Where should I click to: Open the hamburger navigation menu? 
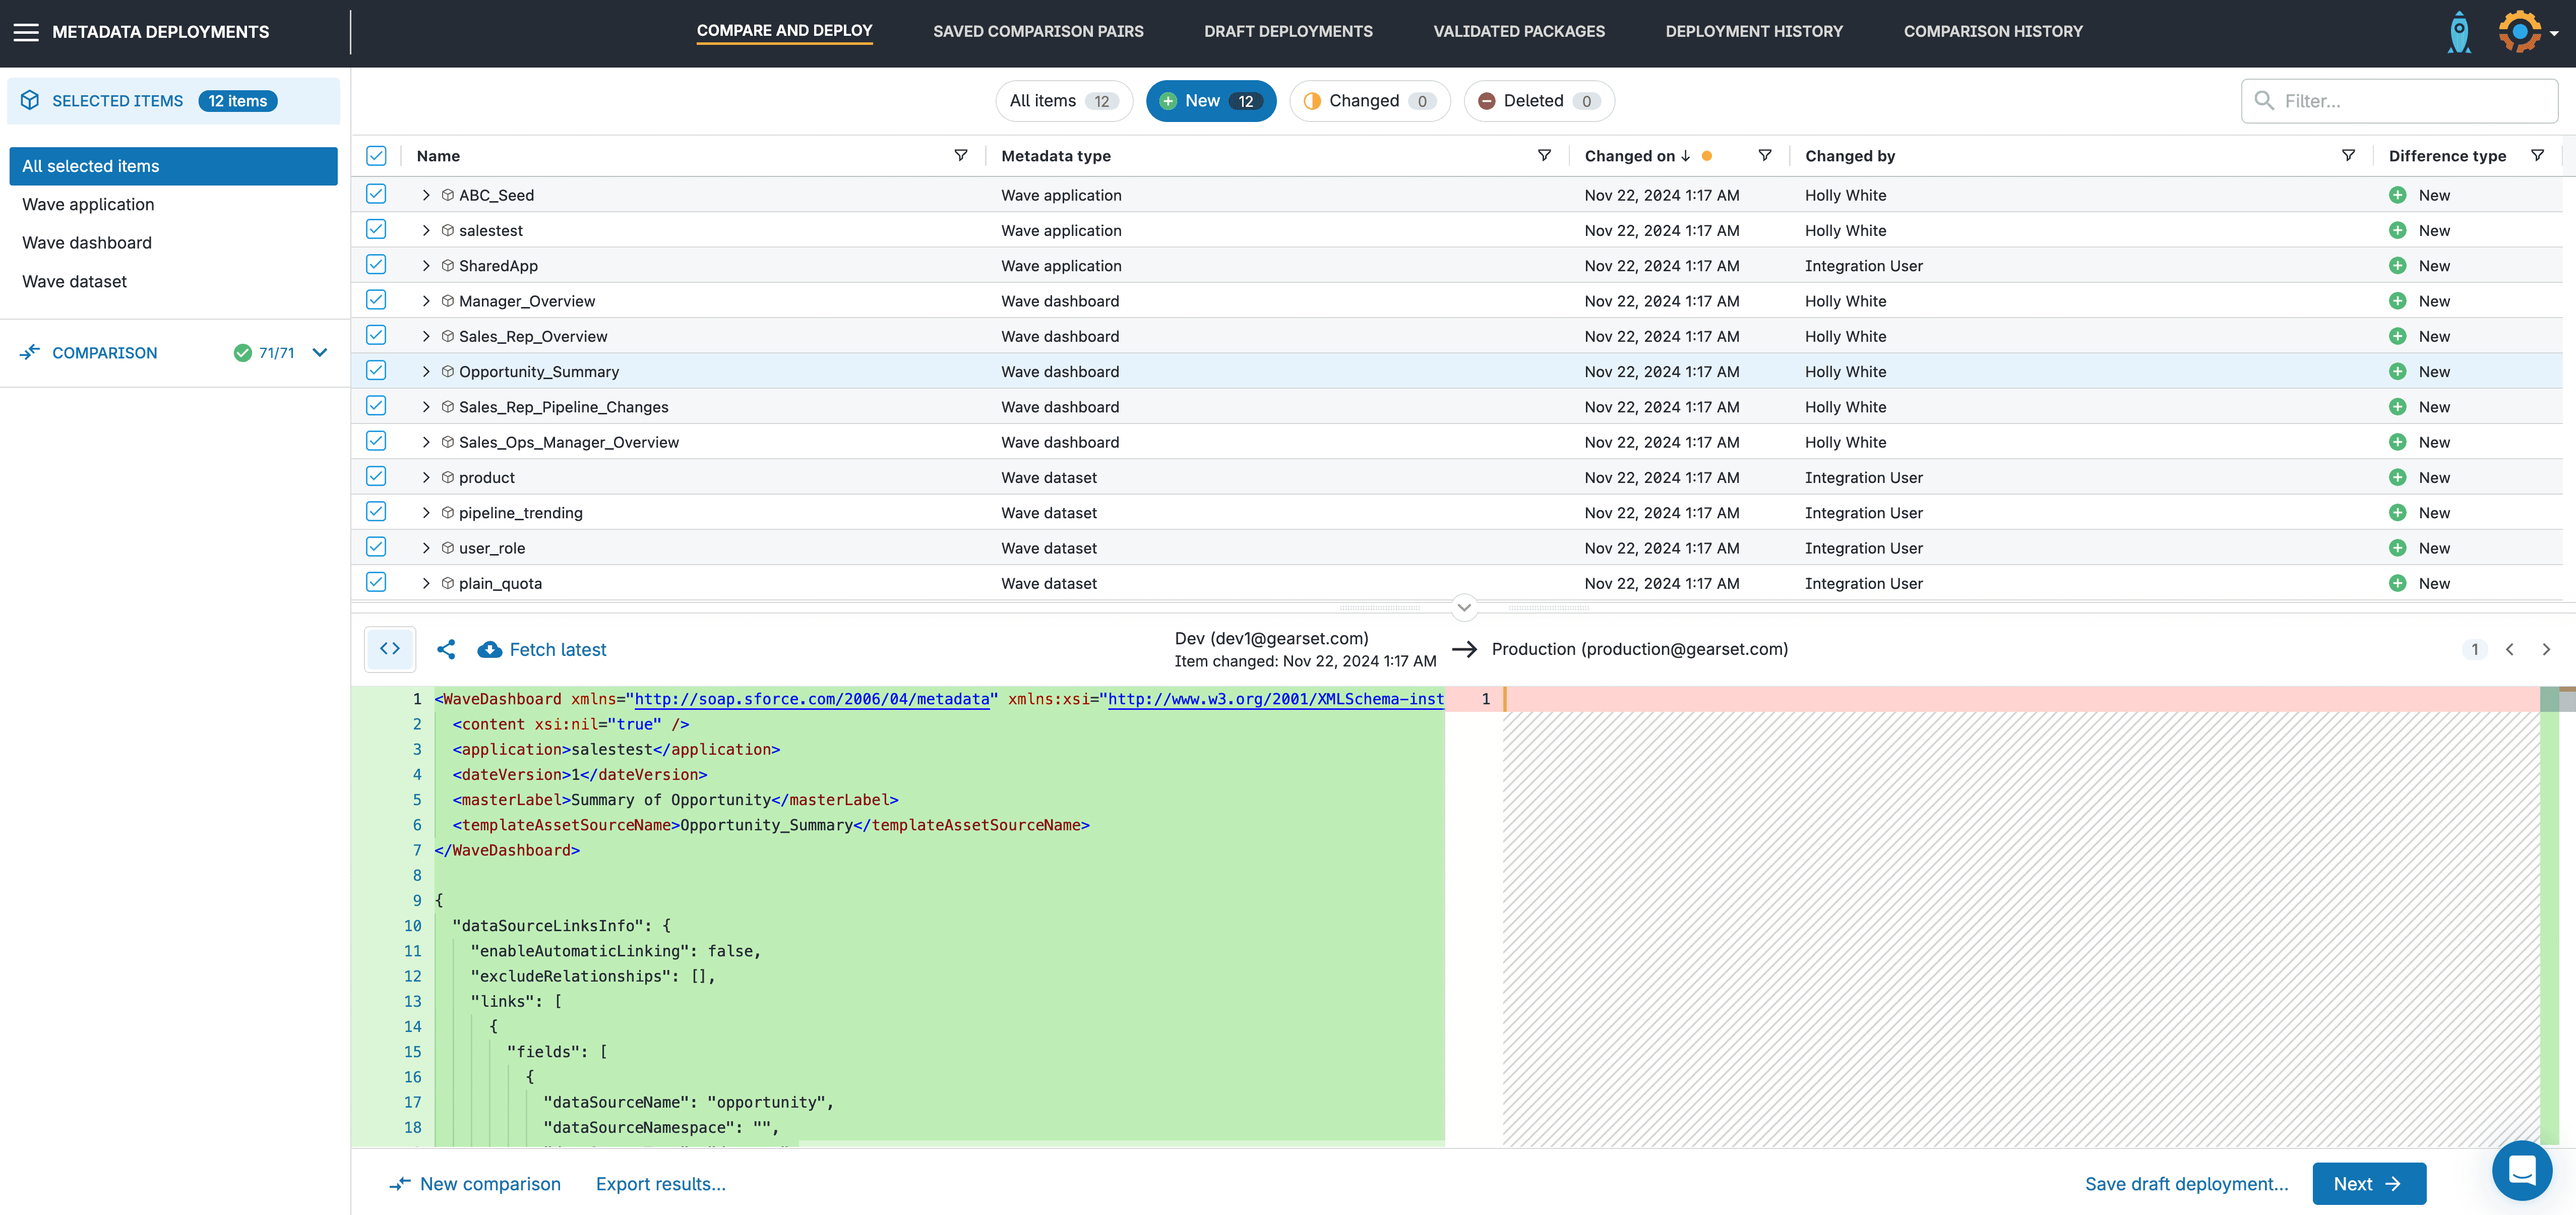(x=26, y=32)
